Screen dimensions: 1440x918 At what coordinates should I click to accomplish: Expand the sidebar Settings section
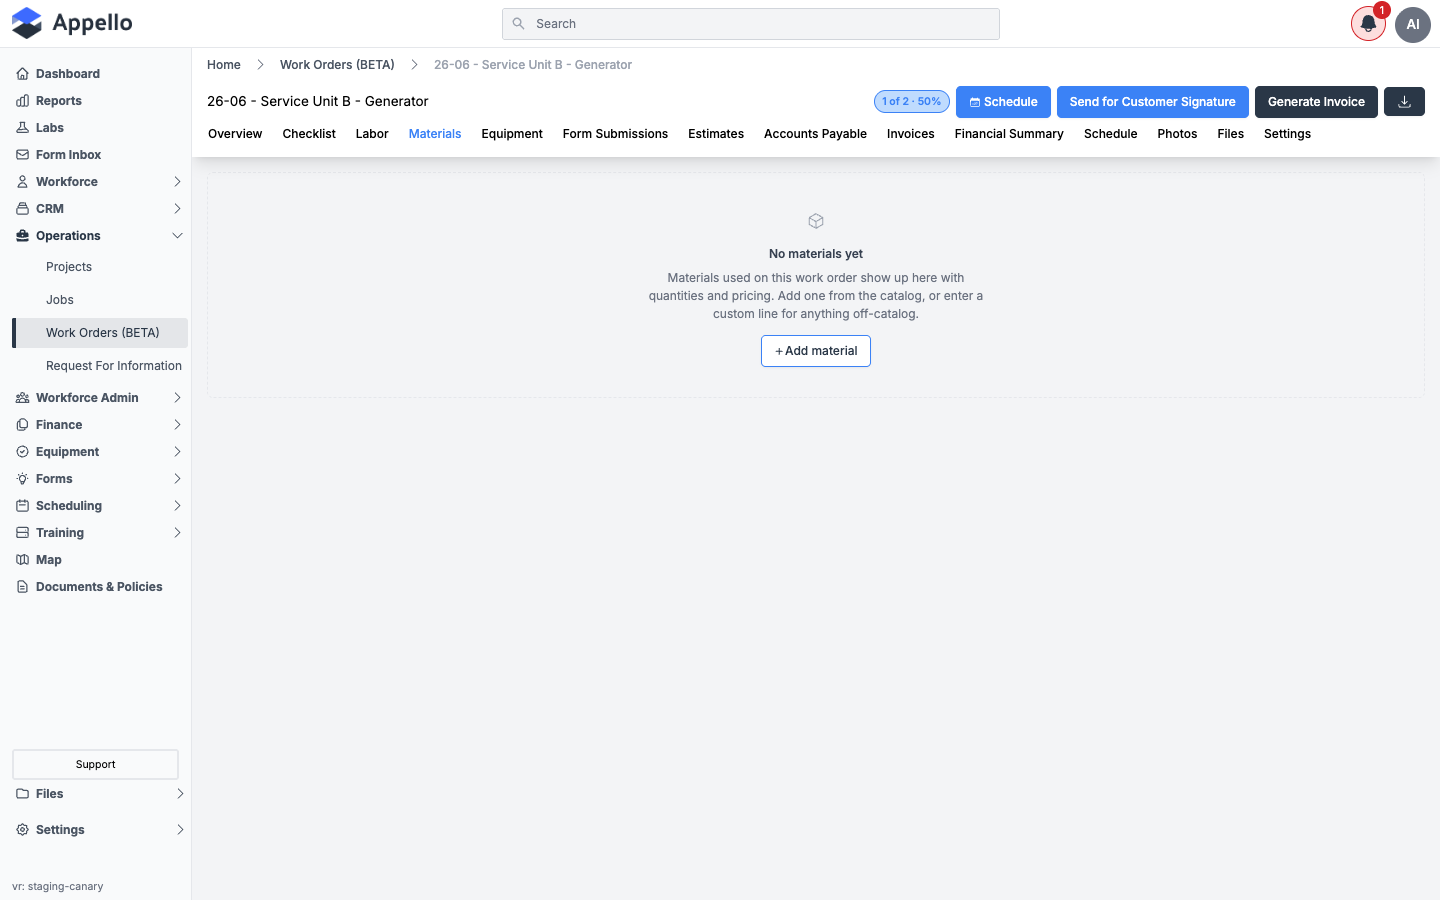point(100,830)
